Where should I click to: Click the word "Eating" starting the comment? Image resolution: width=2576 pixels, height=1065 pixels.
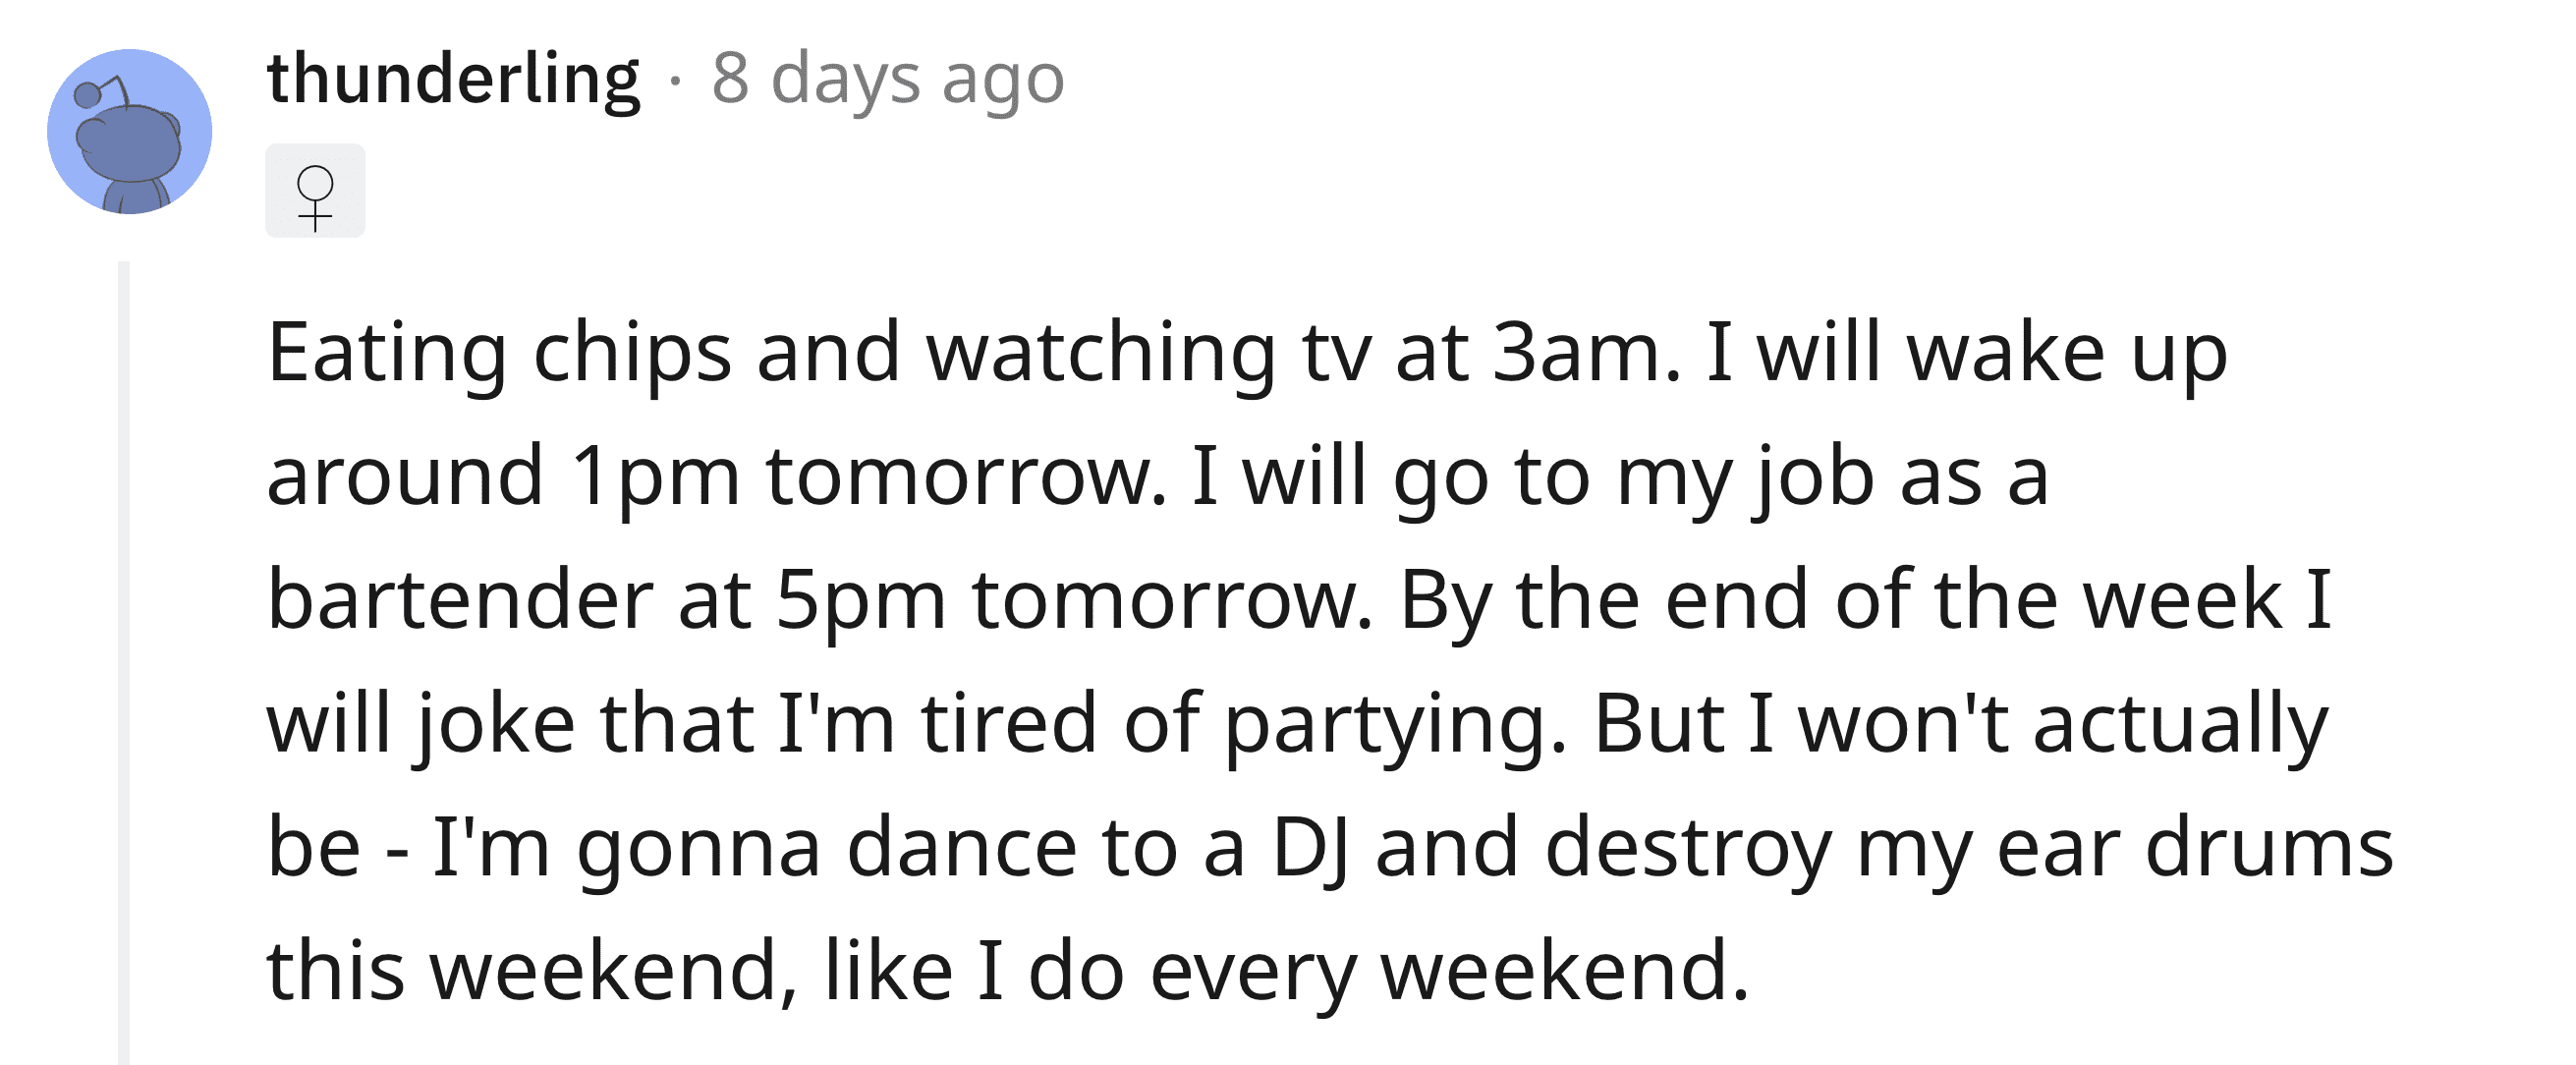point(387,353)
